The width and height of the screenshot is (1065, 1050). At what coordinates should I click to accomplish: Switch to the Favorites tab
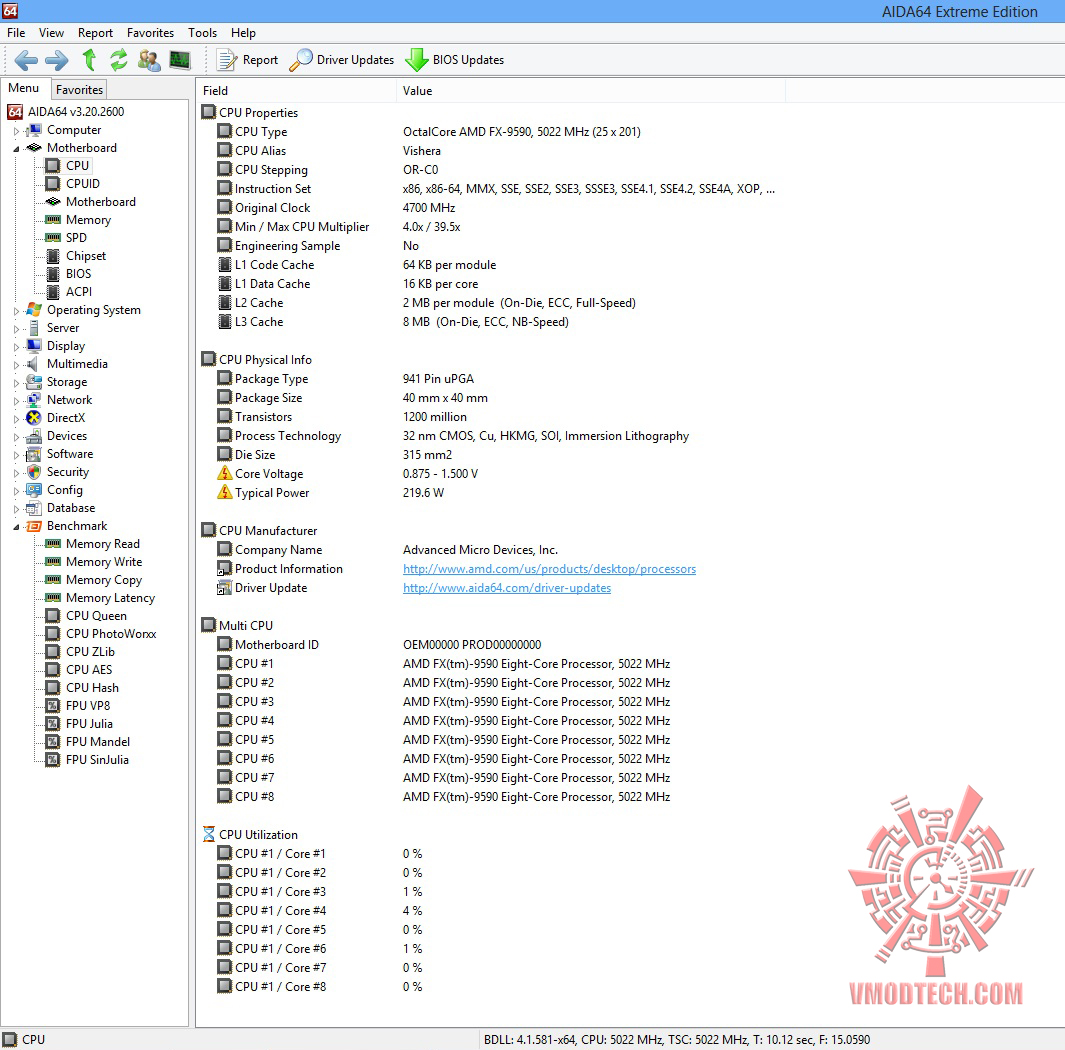[79, 90]
